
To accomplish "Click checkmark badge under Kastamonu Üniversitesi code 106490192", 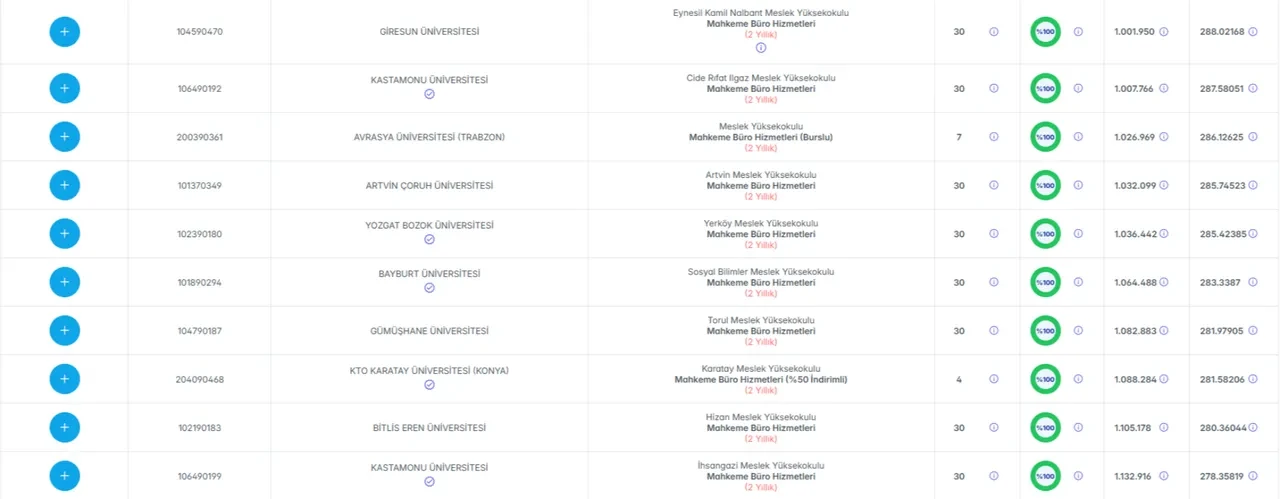I will (x=429, y=94).
